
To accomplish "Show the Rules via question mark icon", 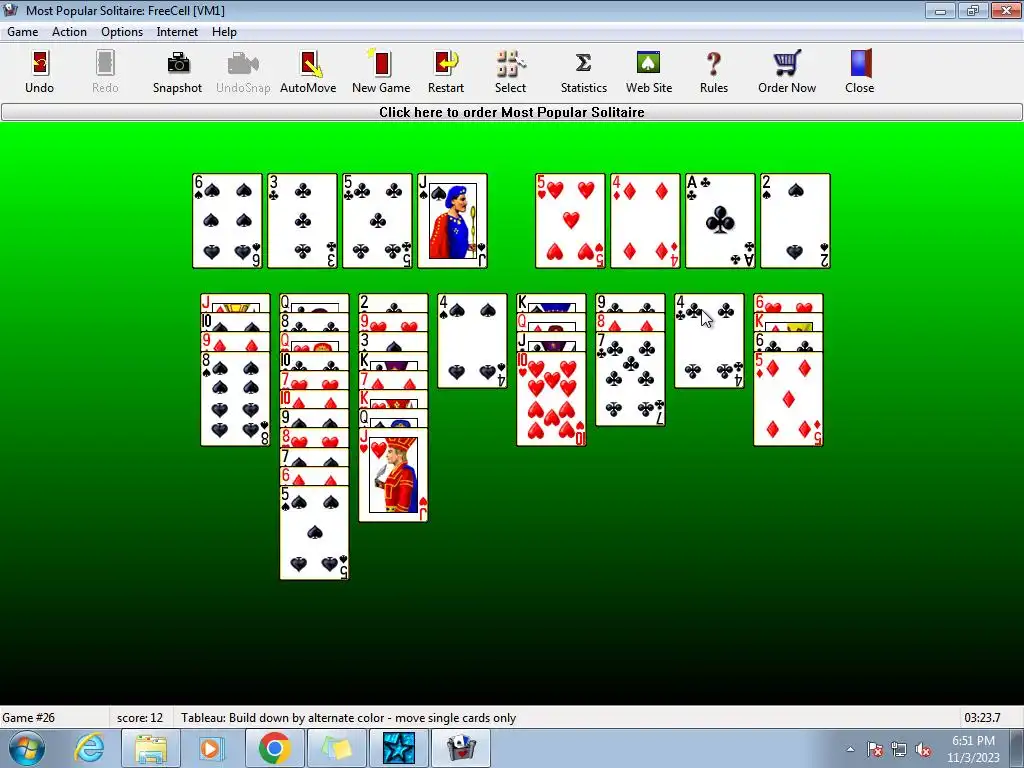I will (x=713, y=72).
